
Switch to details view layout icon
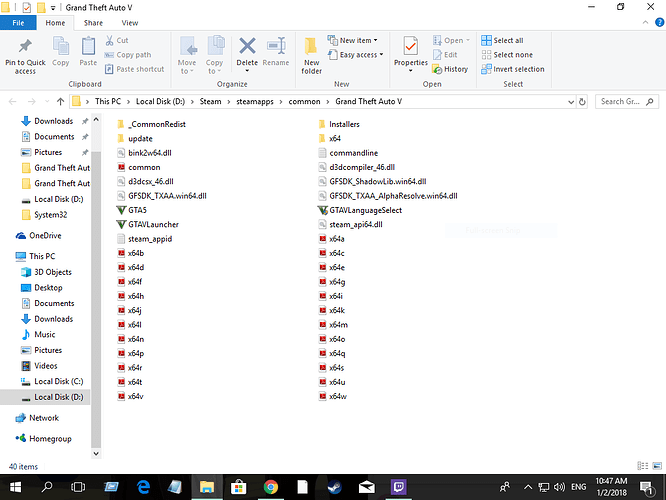(x=643, y=466)
